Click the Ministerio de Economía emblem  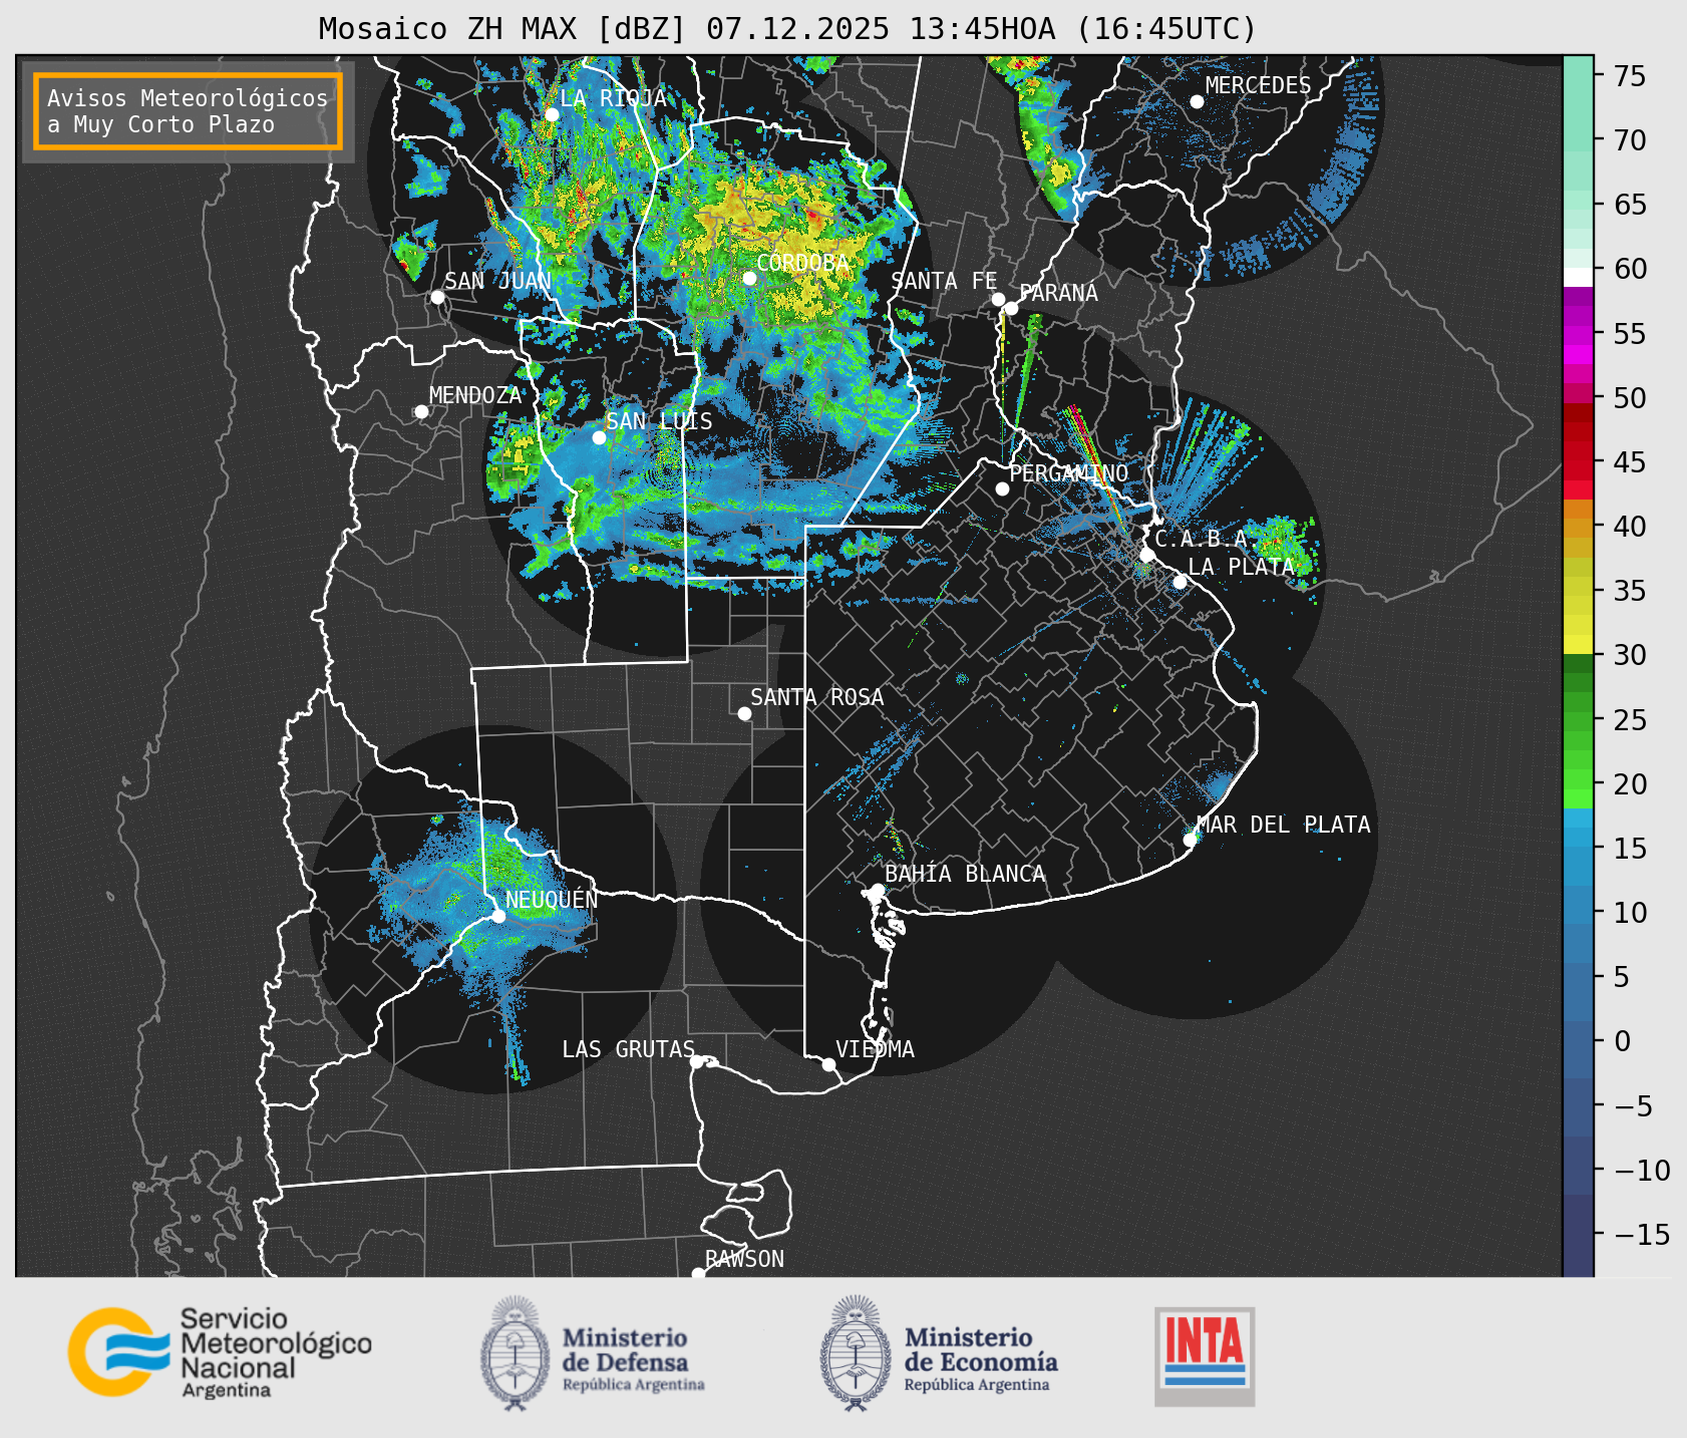[x=856, y=1353]
